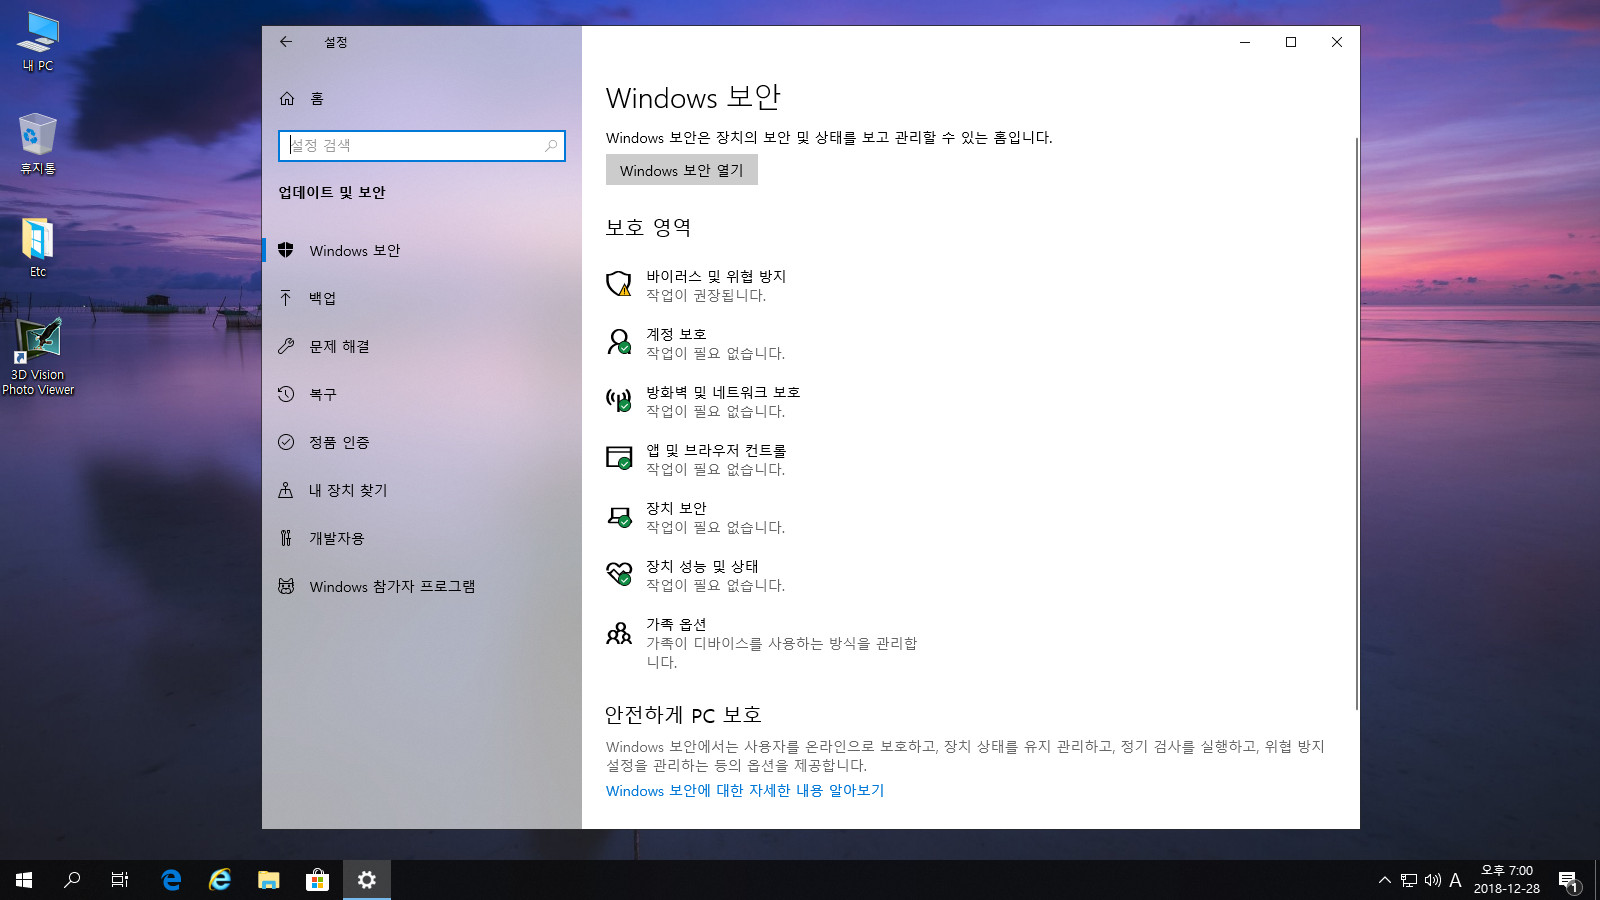1600x900 pixels.
Task: Click the 가족 옵션 people icon
Action: coord(619,633)
